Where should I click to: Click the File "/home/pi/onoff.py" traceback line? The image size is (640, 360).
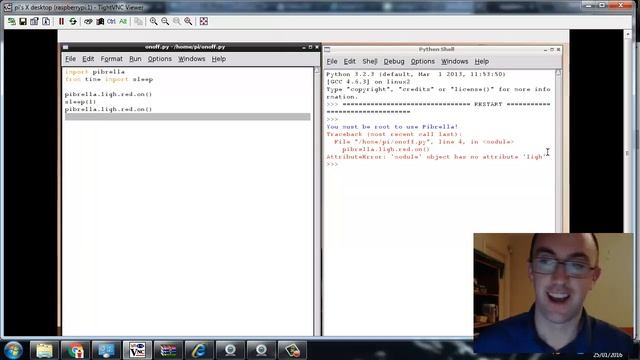424,142
